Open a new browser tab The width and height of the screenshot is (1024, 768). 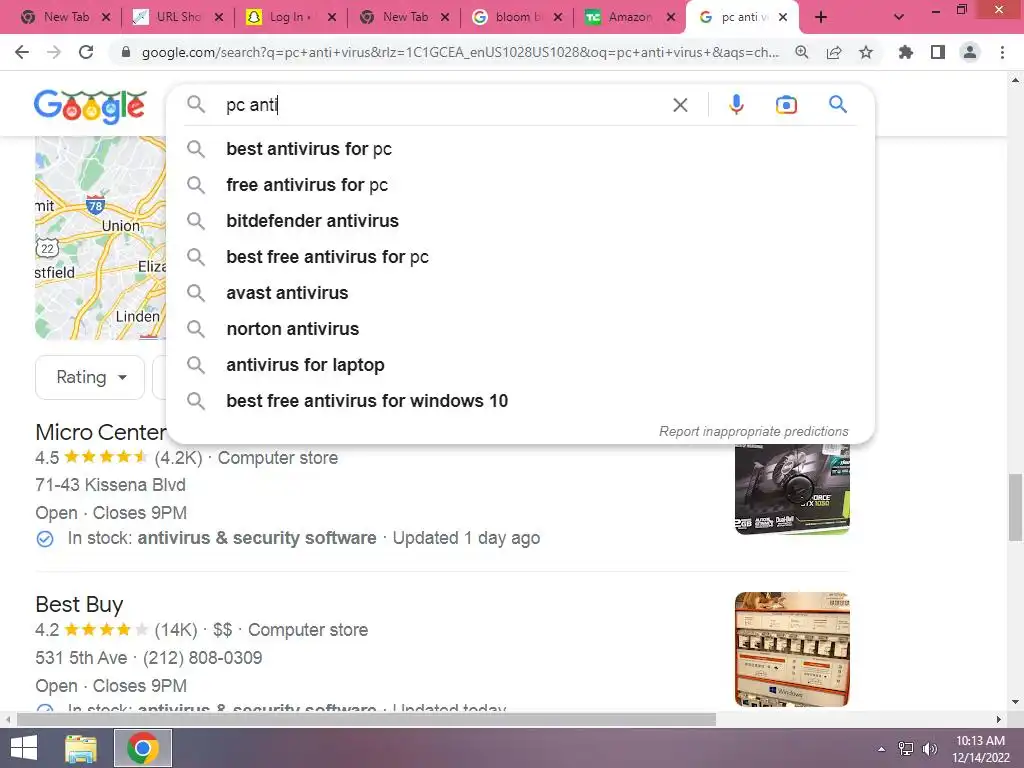point(821,18)
